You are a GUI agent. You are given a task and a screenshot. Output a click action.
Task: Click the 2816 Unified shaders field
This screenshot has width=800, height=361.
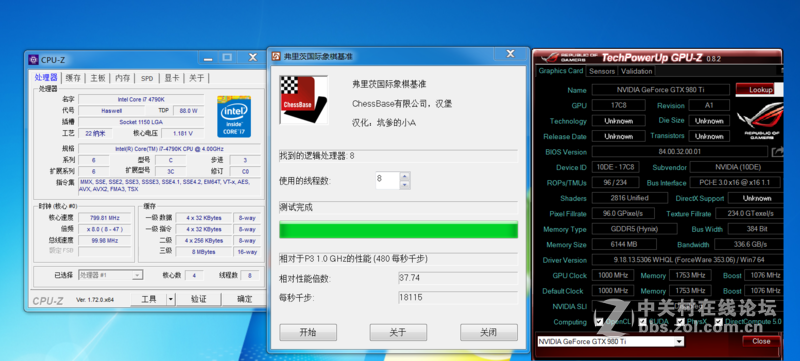click(x=630, y=198)
